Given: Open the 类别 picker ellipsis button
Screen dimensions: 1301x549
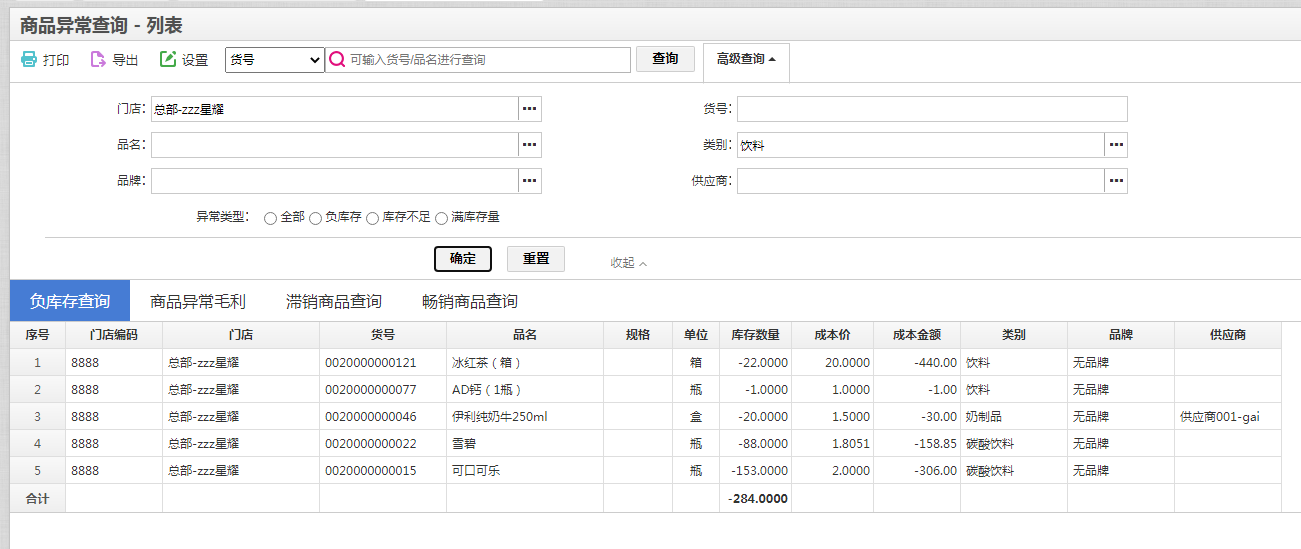Looking at the screenshot, I should coord(1115,145).
